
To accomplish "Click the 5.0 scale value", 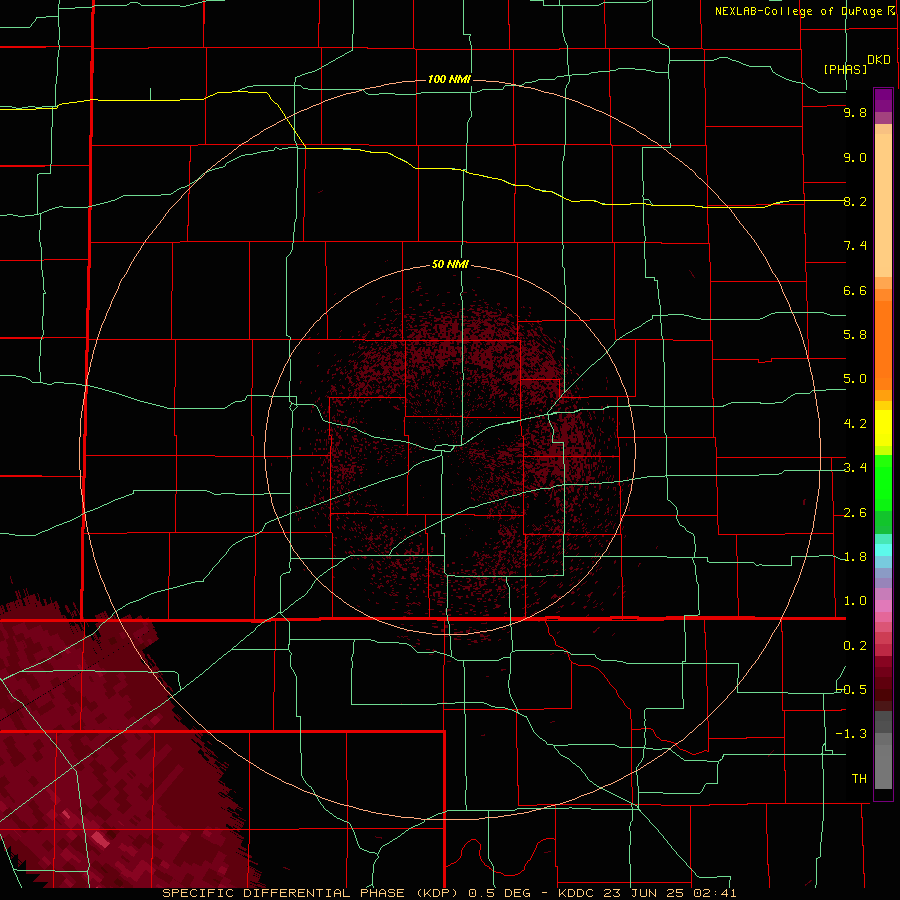I will (x=855, y=379).
